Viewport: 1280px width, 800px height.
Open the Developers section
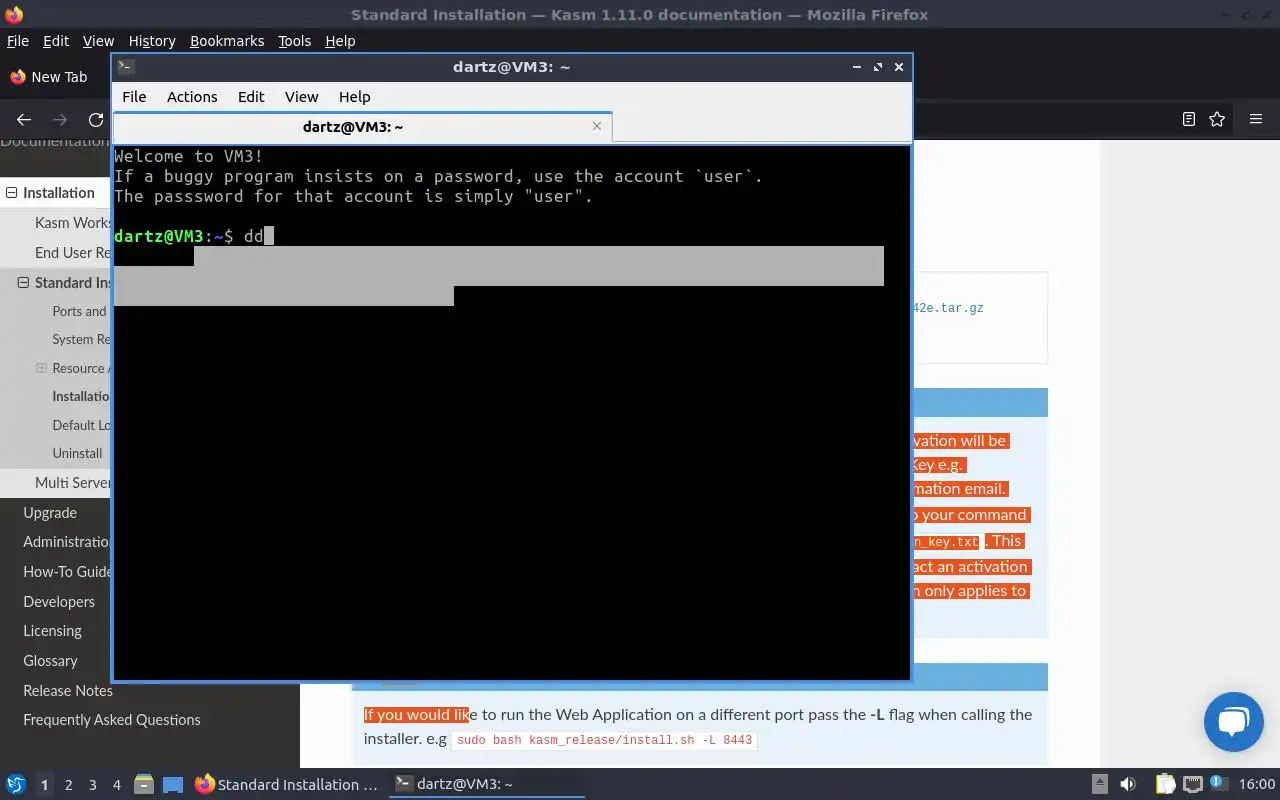[59, 602]
